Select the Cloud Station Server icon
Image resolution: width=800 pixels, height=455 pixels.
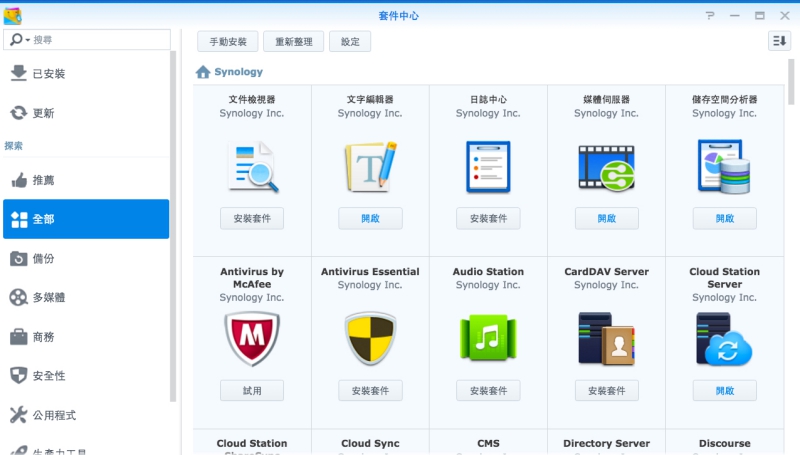(x=724, y=339)
